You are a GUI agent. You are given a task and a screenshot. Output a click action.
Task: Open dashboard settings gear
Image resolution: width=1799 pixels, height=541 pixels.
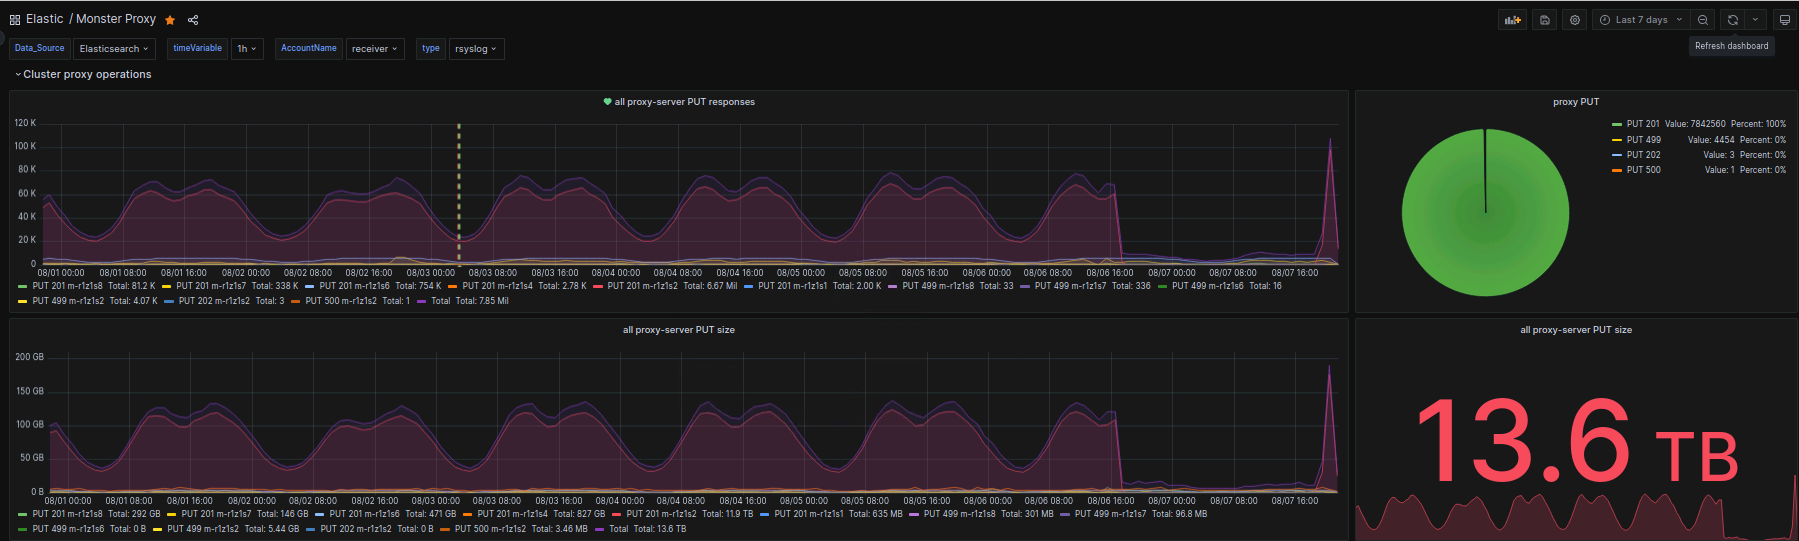(1575, 20)
